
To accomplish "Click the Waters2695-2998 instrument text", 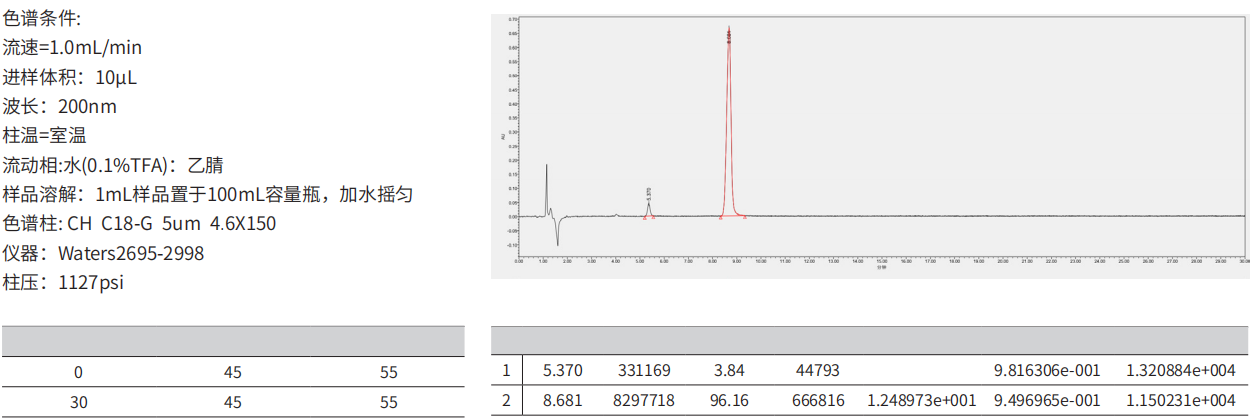I will click(x=131, y=253).
